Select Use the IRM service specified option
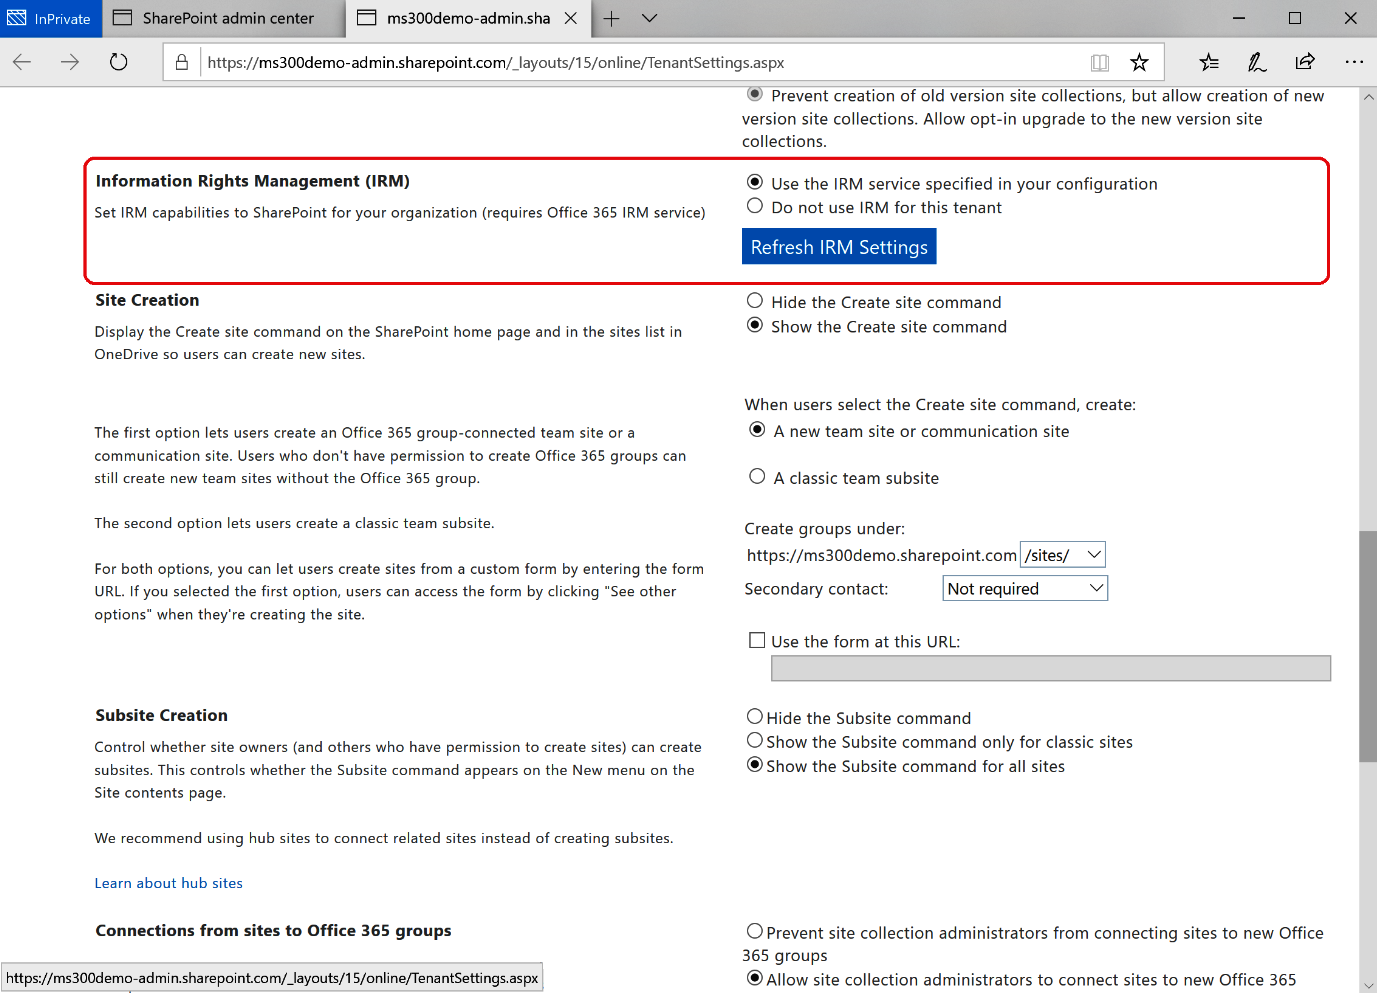The image size is (1377, 993). [x=755, y=182]
